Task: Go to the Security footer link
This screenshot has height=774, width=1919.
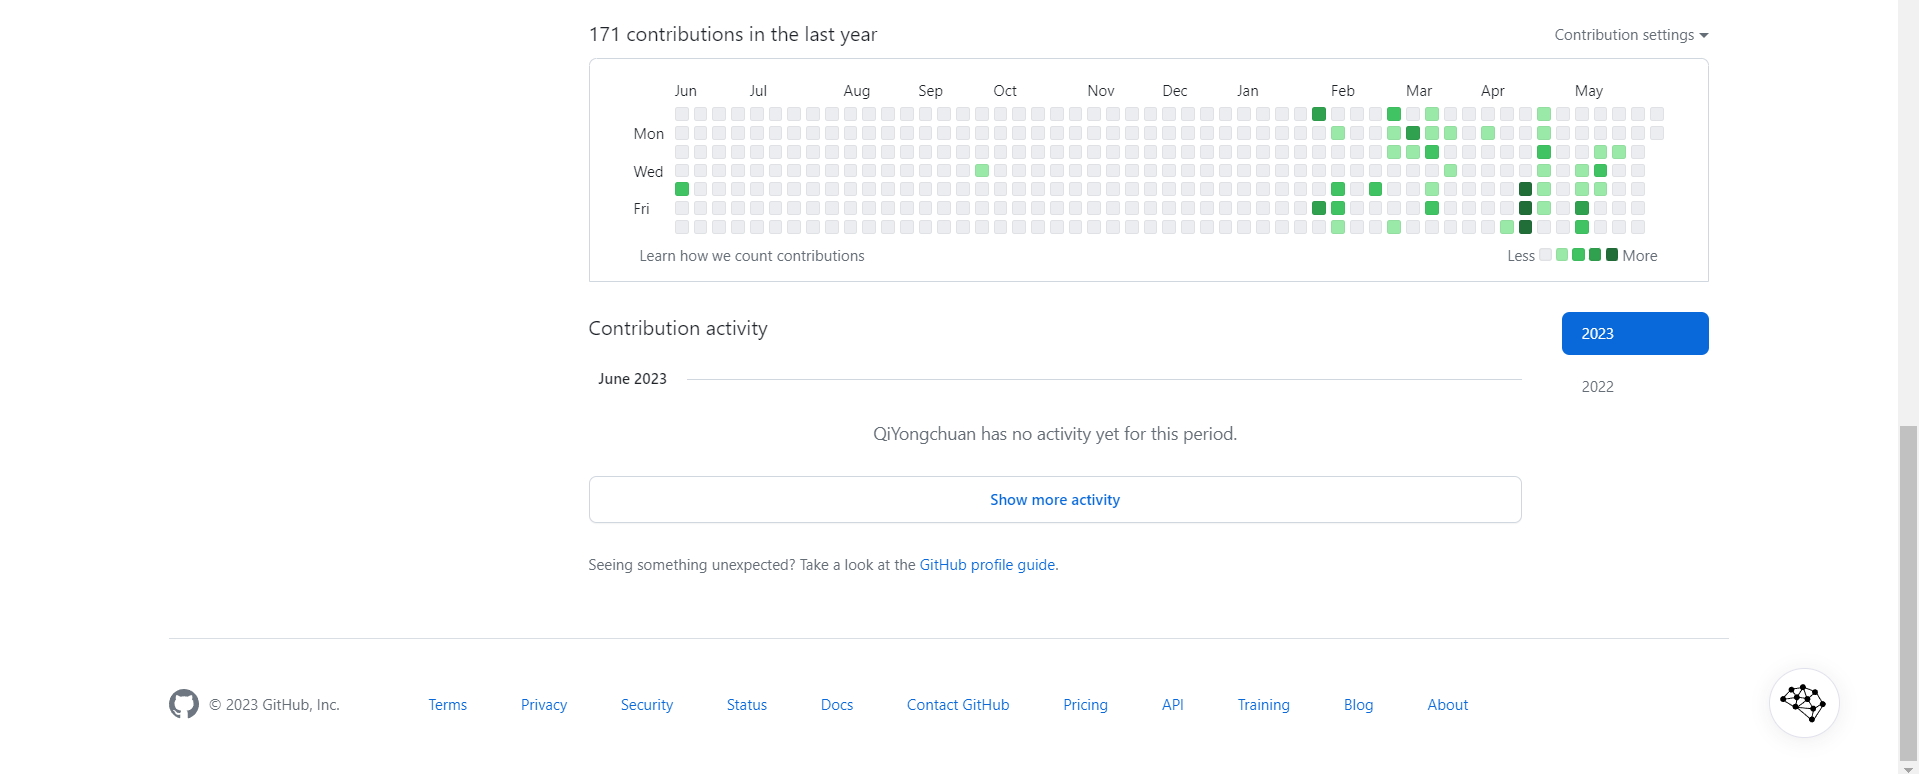Action: pyautogui.click(x=647, y=705)
